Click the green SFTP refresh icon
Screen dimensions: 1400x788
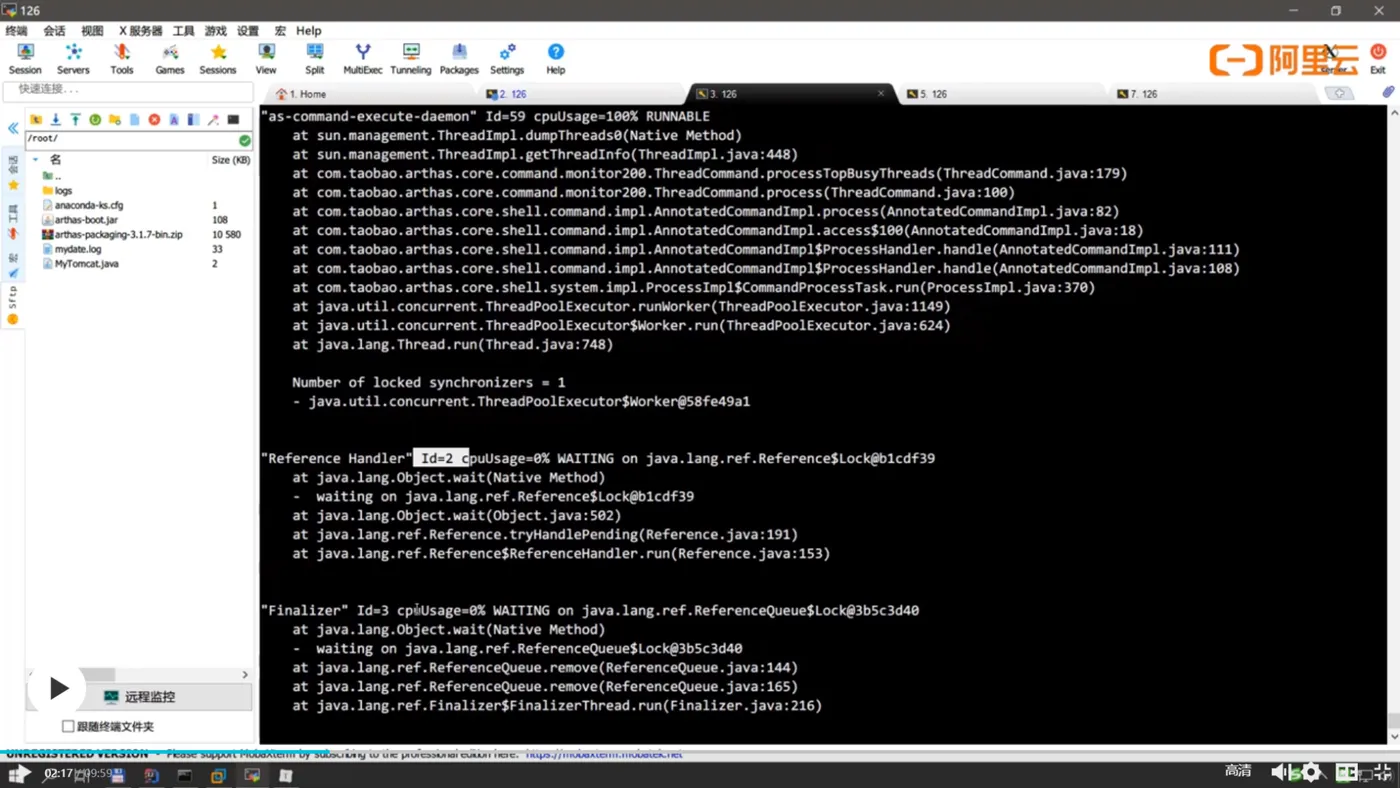point(95,120)
